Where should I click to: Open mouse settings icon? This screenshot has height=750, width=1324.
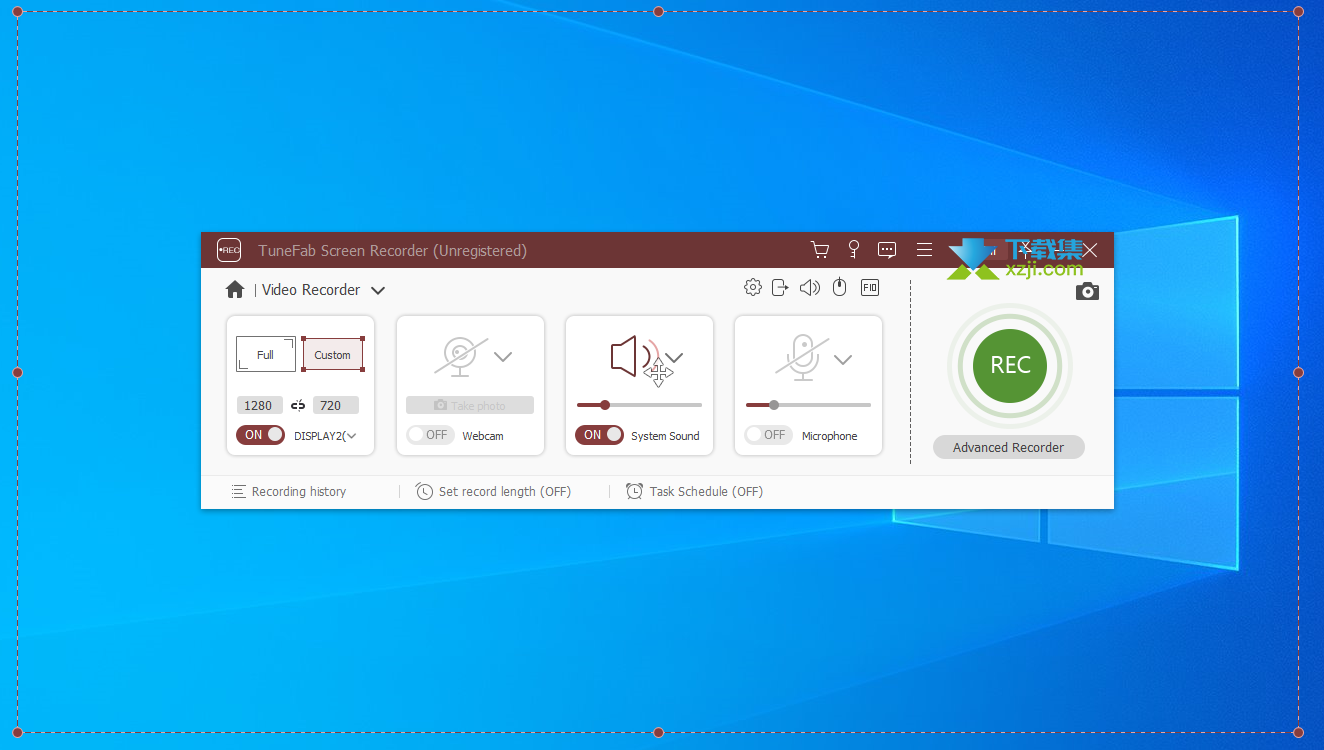tap(840, 288)
